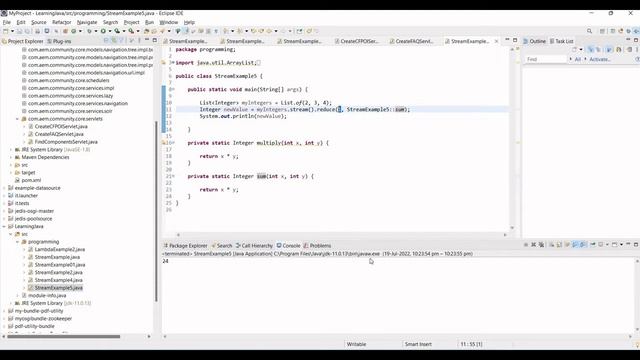Click the Project Explorer horizontal scrollbar thumb
The image size is (640, 360).
[x=63, y=337]
